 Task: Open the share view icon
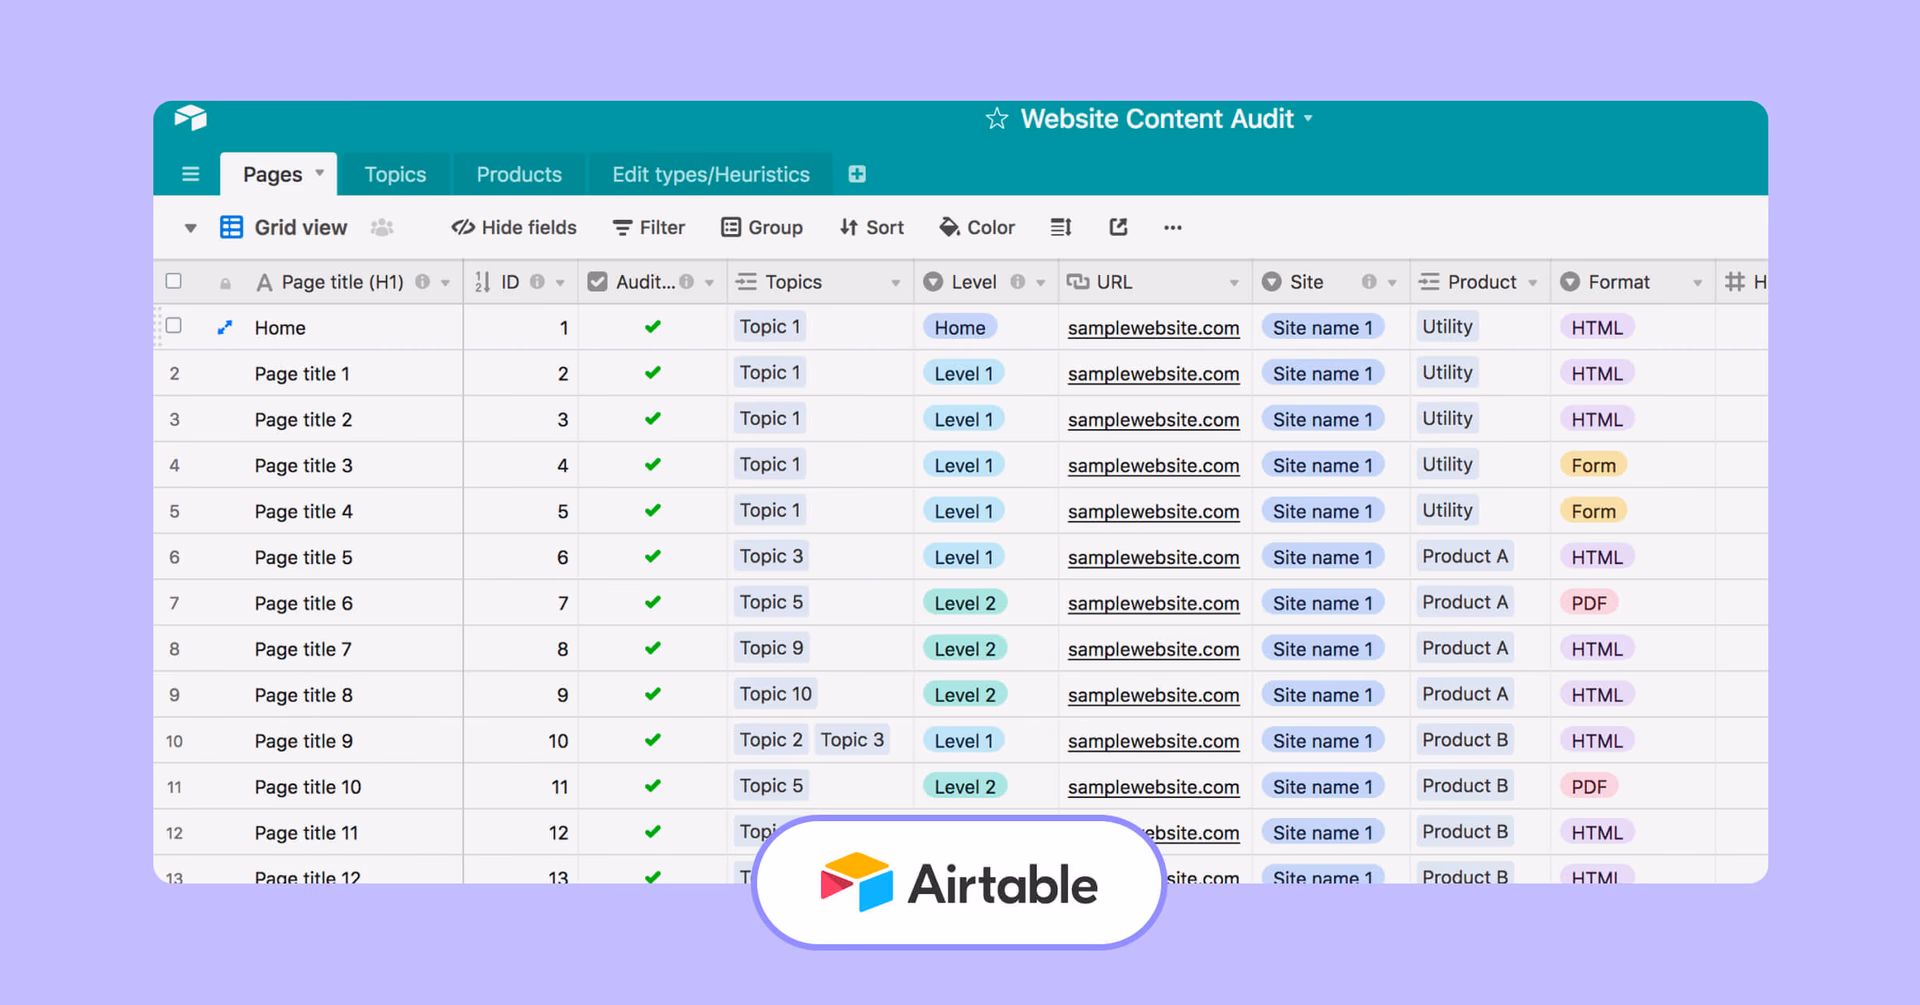[x=1117, y=227]
